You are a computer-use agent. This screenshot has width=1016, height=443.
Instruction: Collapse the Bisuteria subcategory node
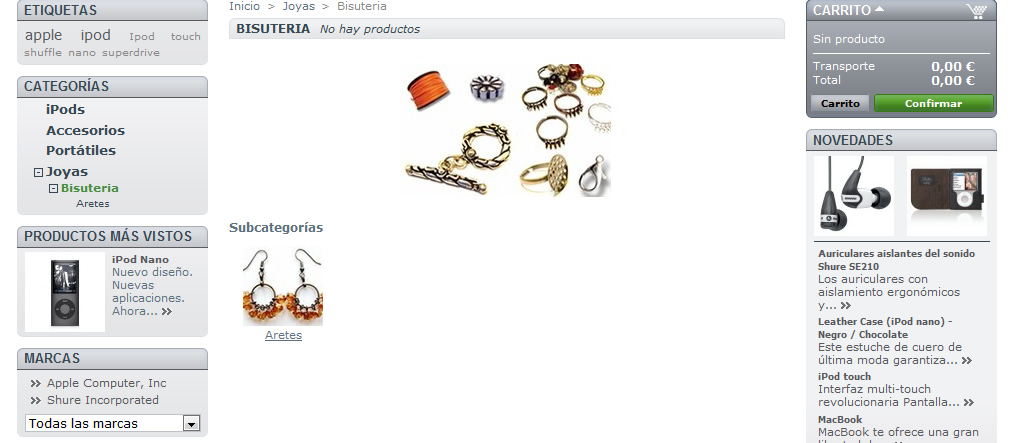[54, 188]
